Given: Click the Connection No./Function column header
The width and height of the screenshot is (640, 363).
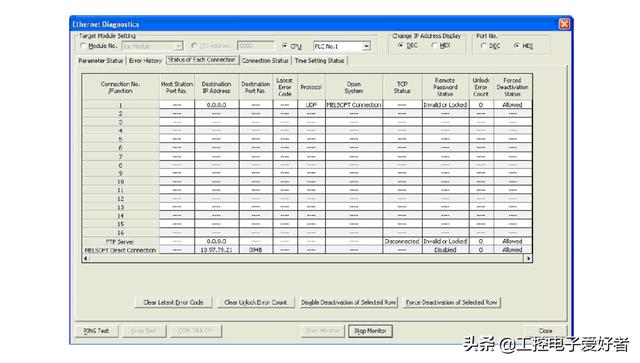Looking at the screenshot, I should coord(121,87).
